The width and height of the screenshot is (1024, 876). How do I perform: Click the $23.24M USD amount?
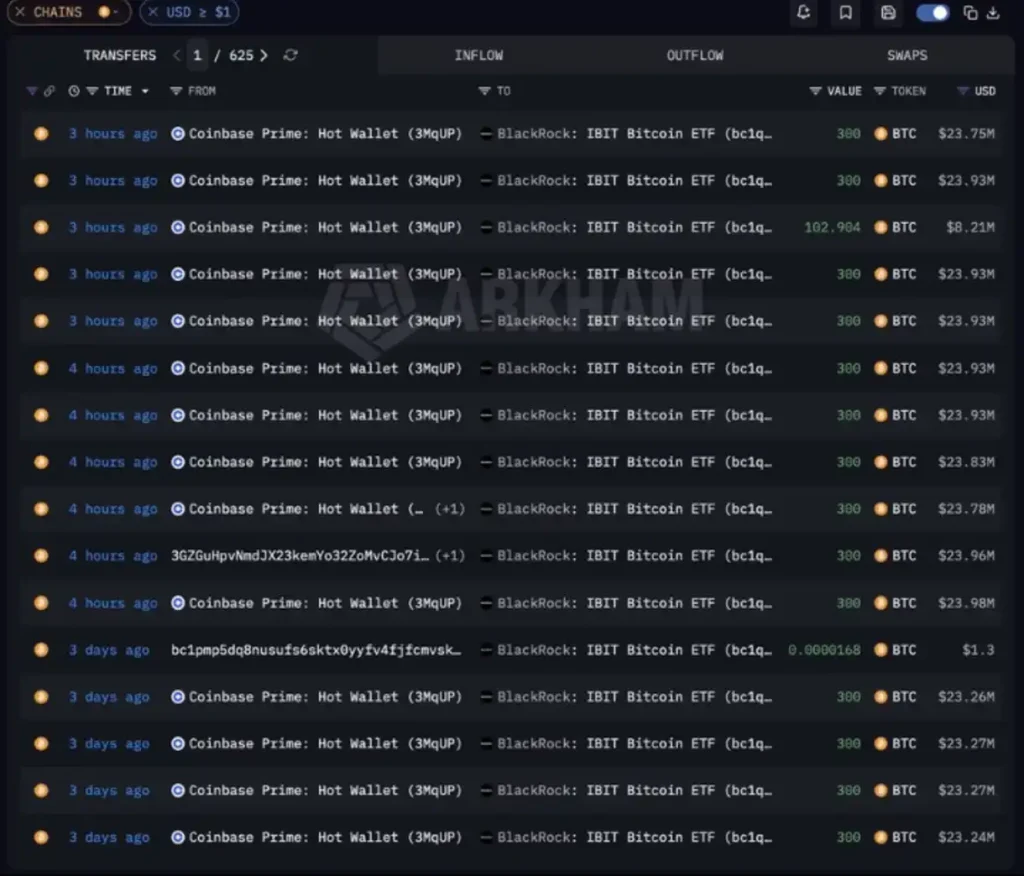click(967, 837)
